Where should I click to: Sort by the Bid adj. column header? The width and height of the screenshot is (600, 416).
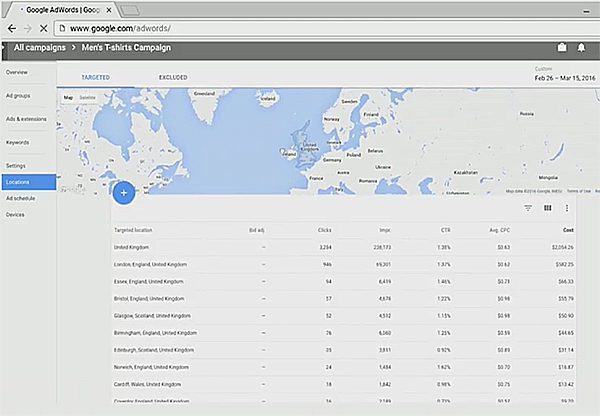257,230
